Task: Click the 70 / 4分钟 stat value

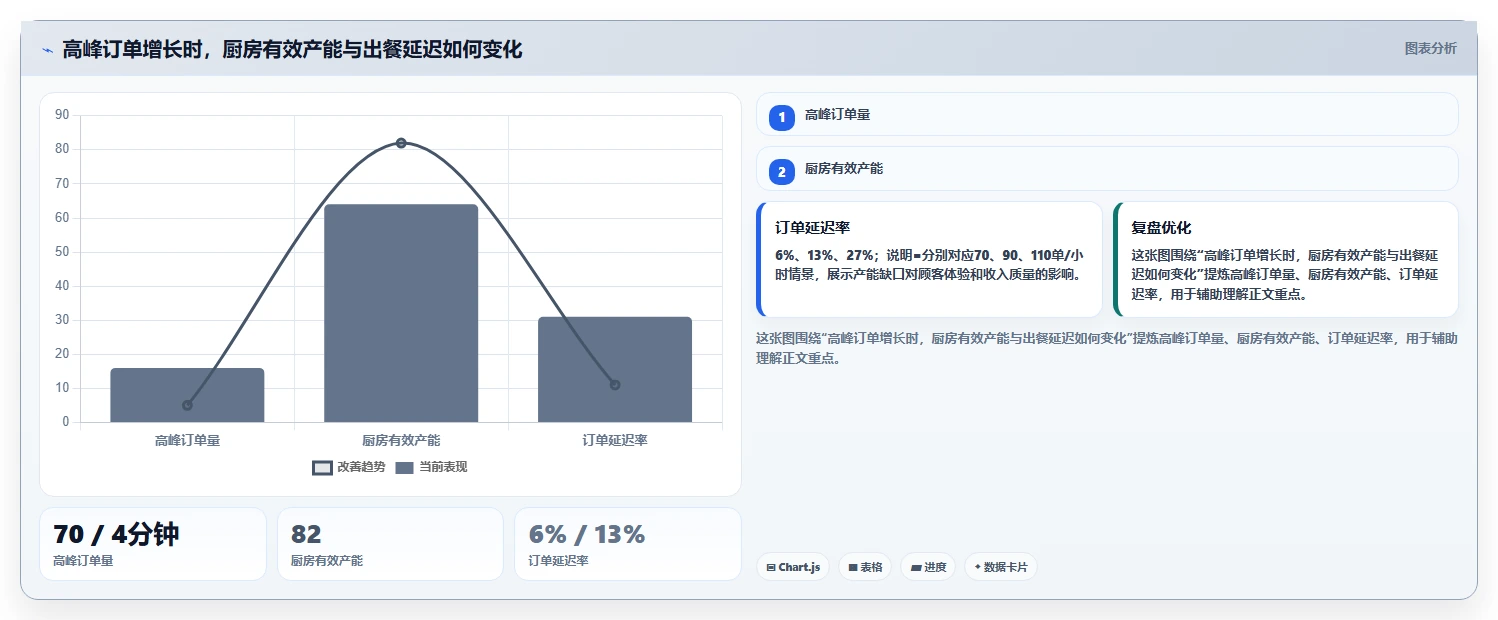Action: 116,534
